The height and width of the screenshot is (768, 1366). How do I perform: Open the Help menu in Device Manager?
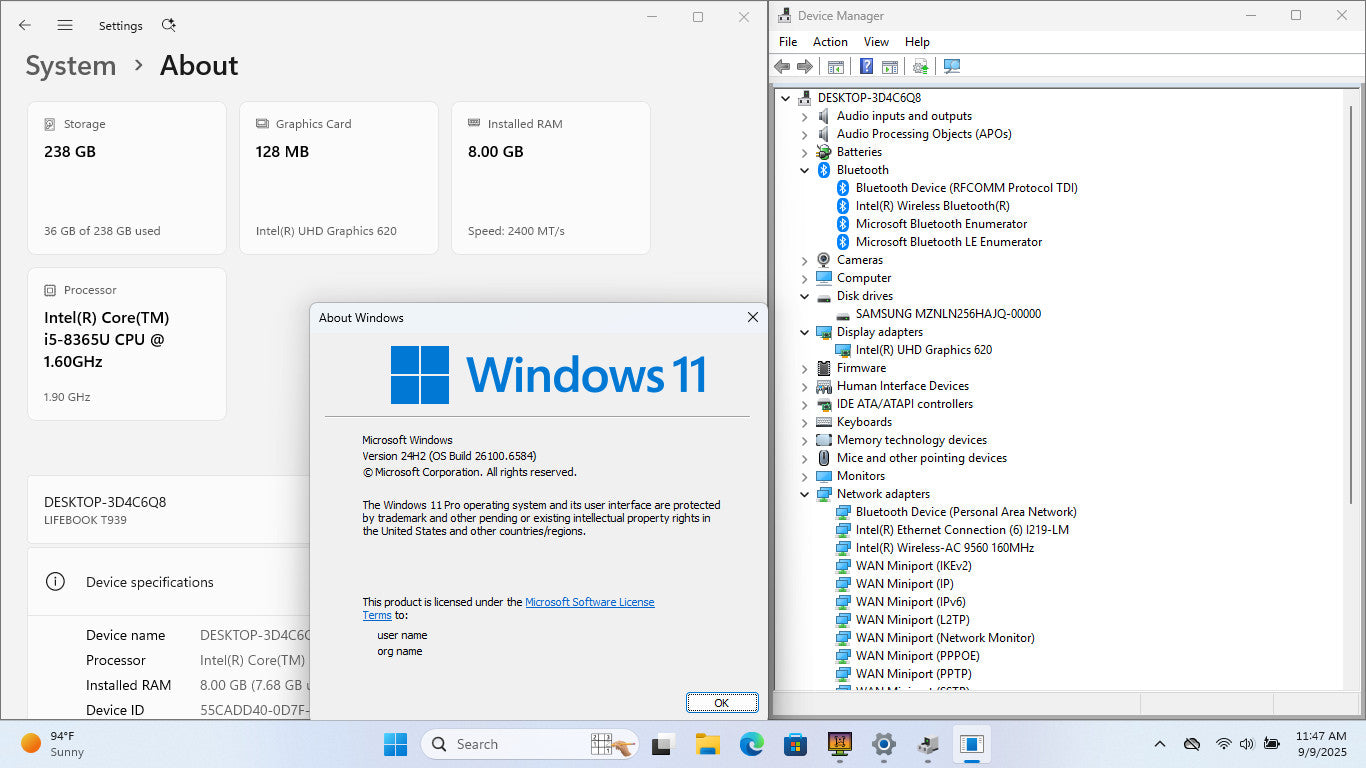tap(917, 42)
